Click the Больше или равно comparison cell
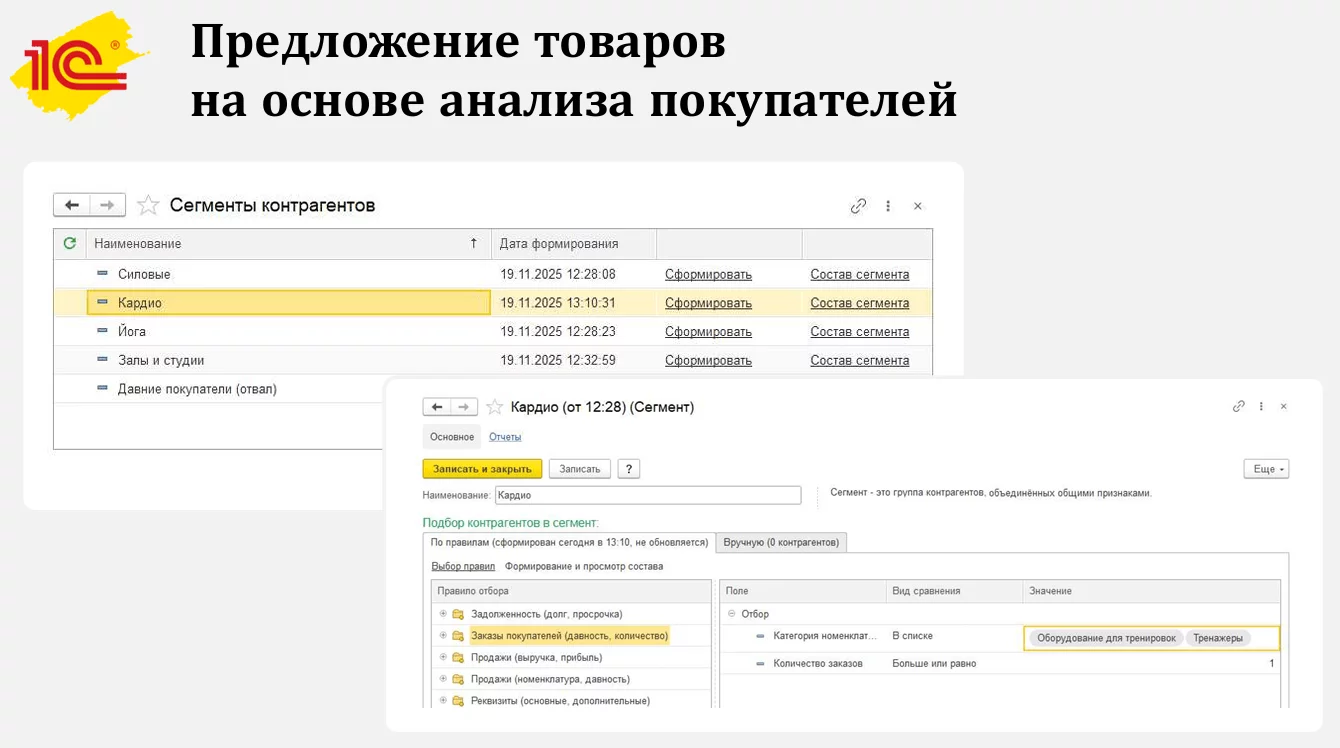This screenshot has height=748, width=1340. click(x=954, y=663)
